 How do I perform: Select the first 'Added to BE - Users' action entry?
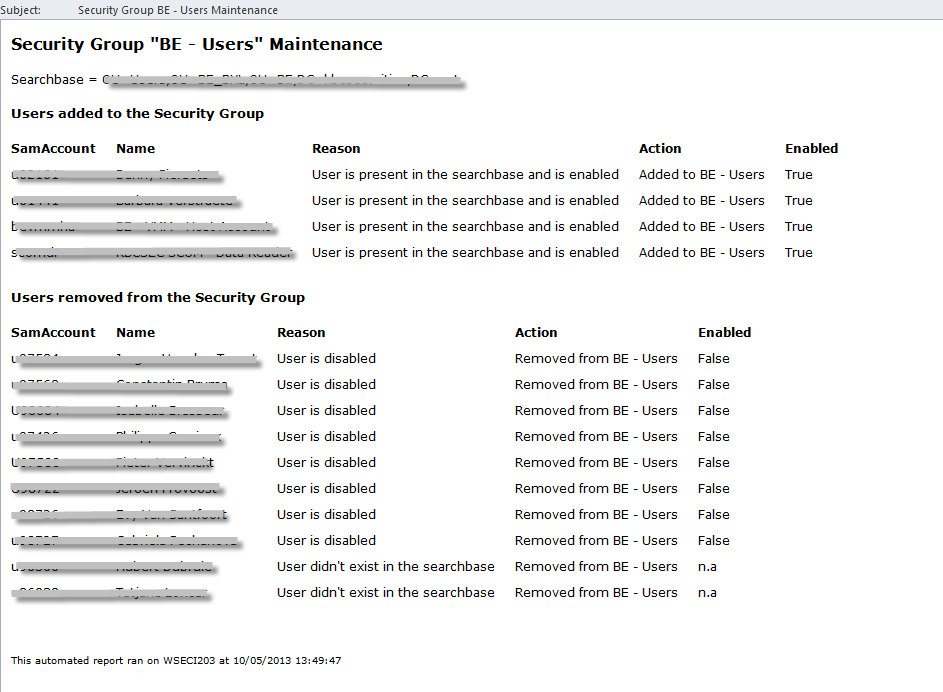701,174
